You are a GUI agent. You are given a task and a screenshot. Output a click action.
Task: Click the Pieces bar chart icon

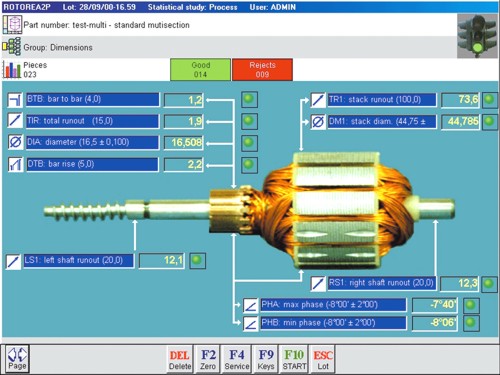12,70
